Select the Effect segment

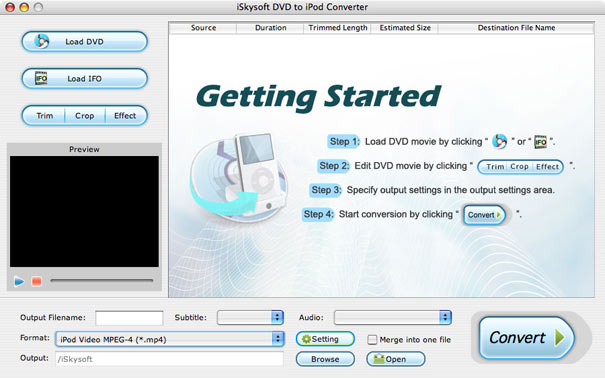[125, 116]
